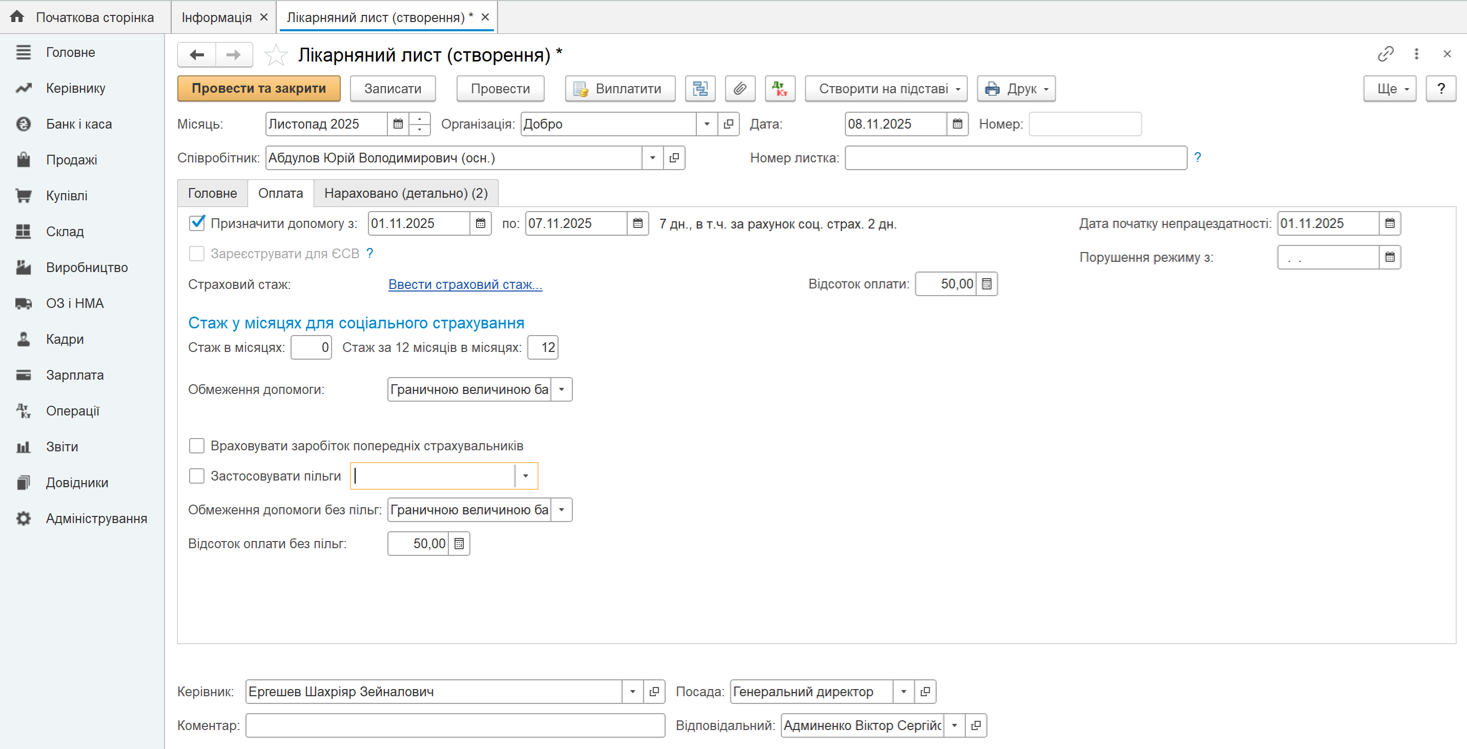Click the Провести та закрити button

(x=259, y=89)
